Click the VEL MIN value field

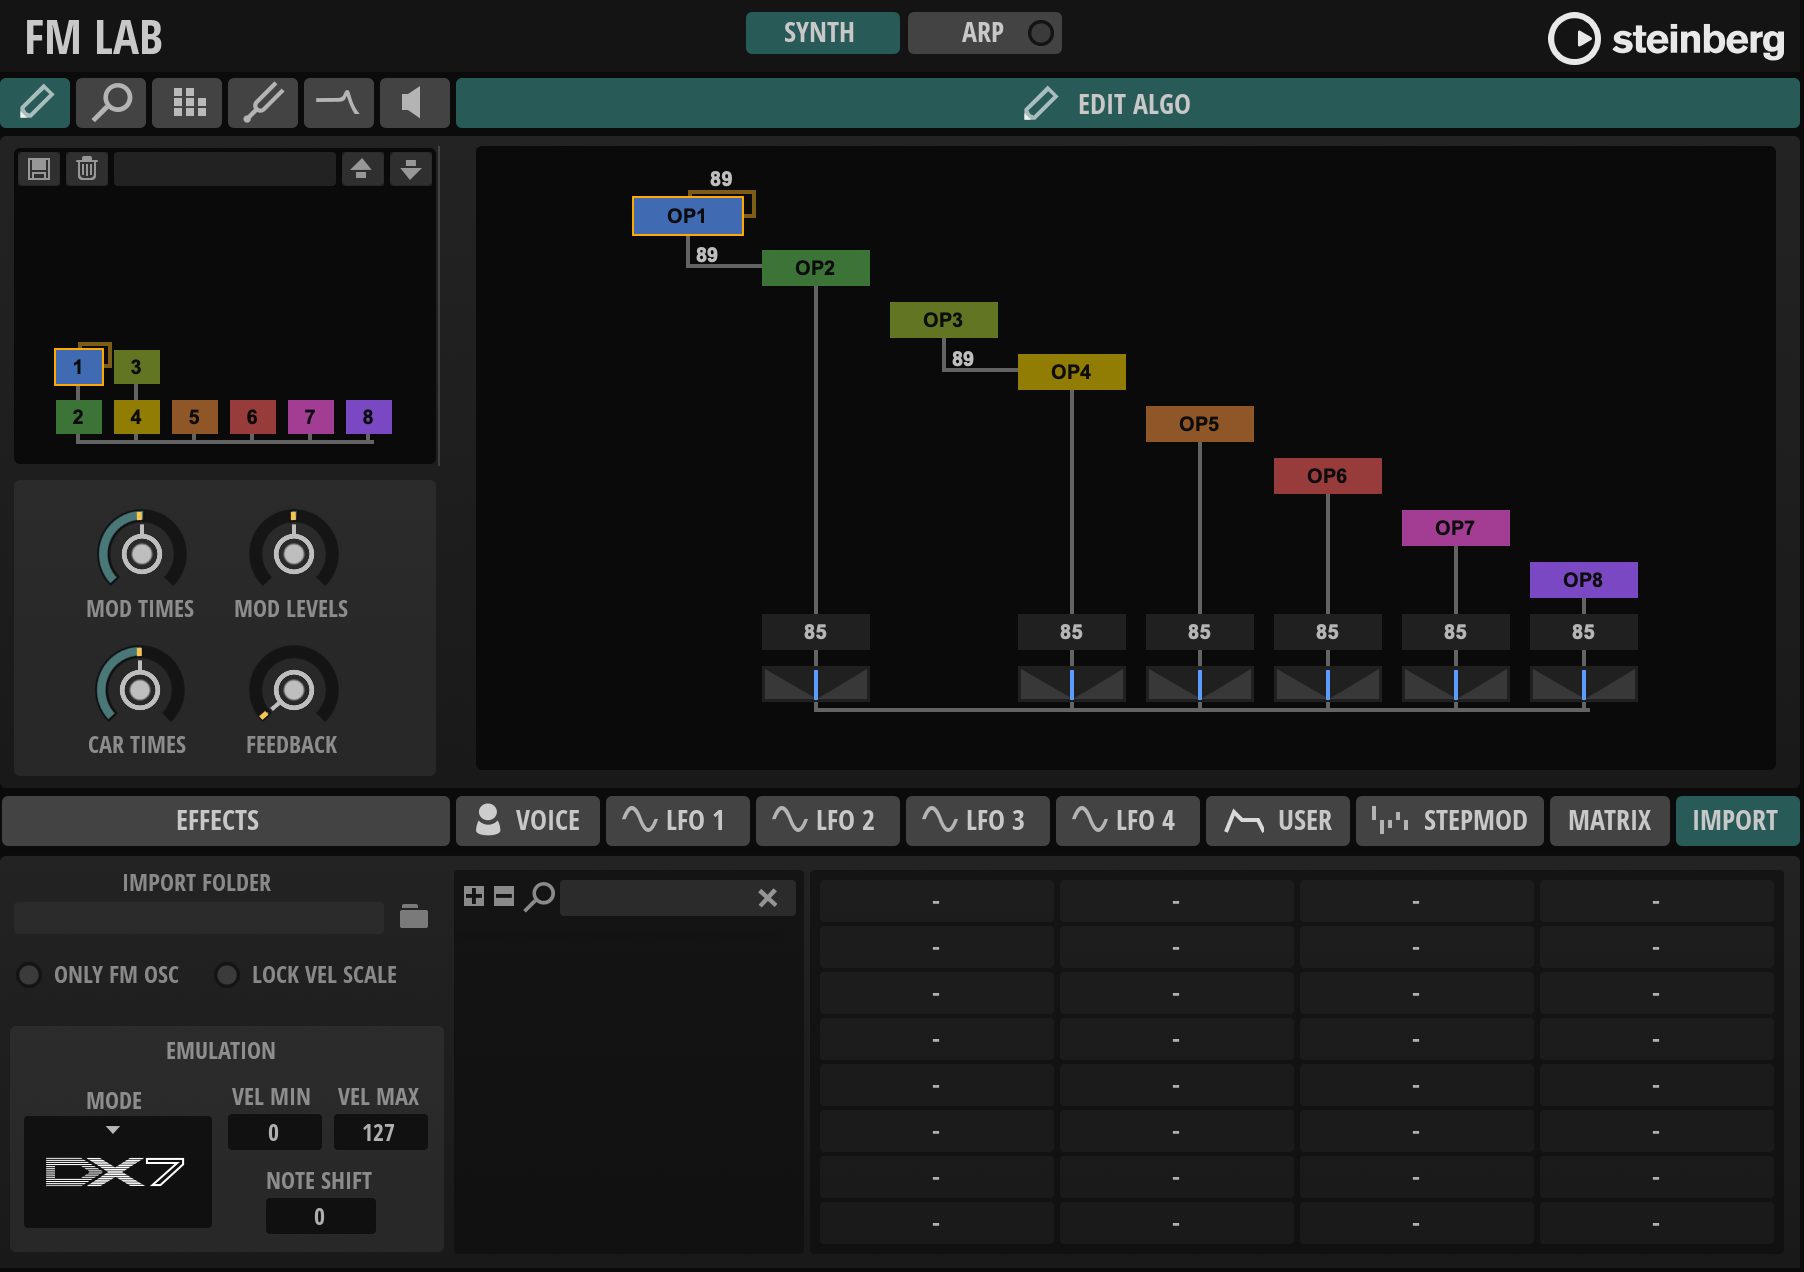point(274,1132)
